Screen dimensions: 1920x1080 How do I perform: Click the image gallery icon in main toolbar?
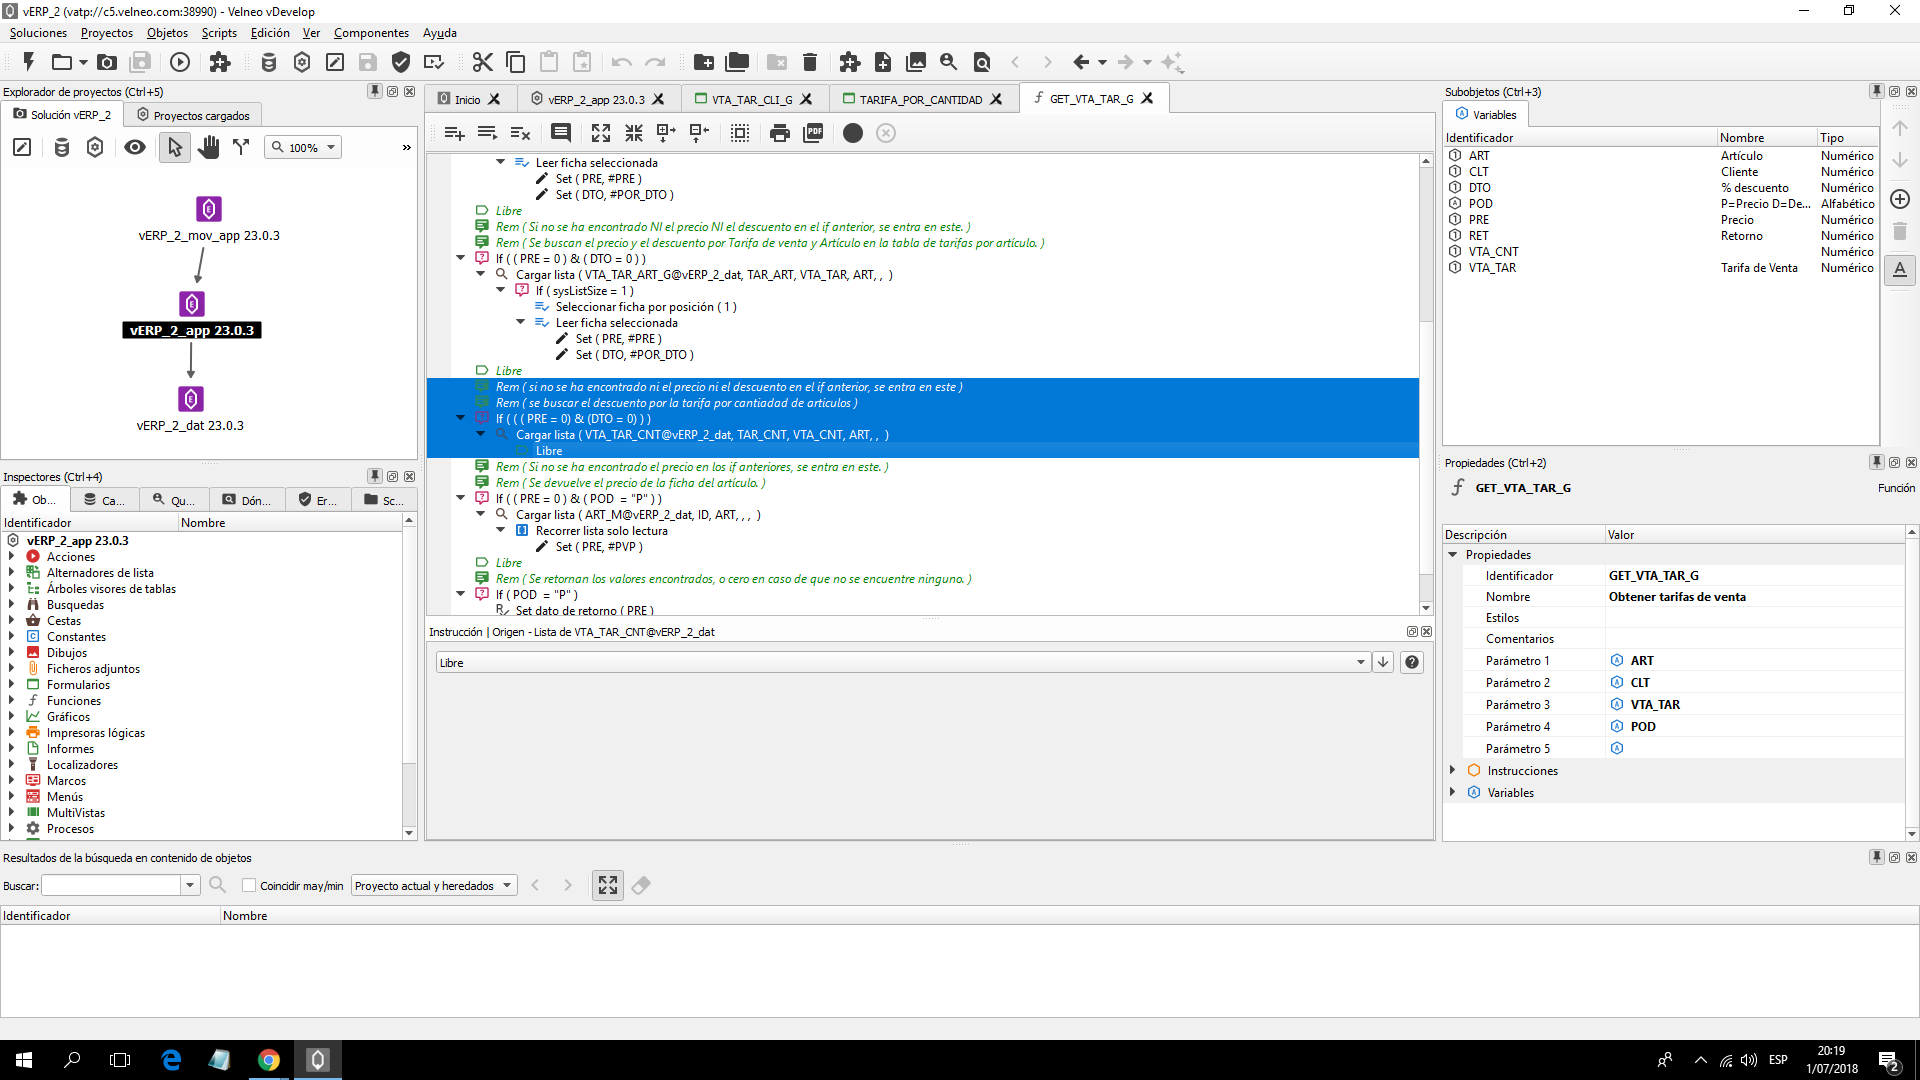tap(916, 62)
